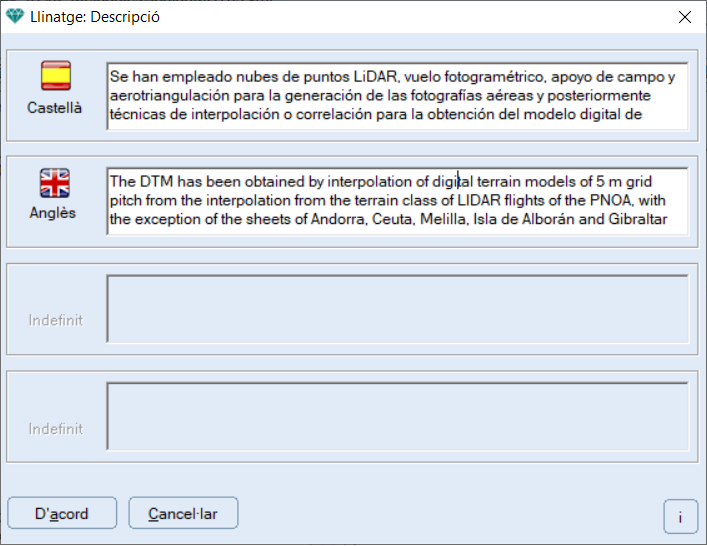Image resolution: width=707 pixels, height=546 pixels.
Task: Click the Spanish flag icon
Action: [56, 76]
